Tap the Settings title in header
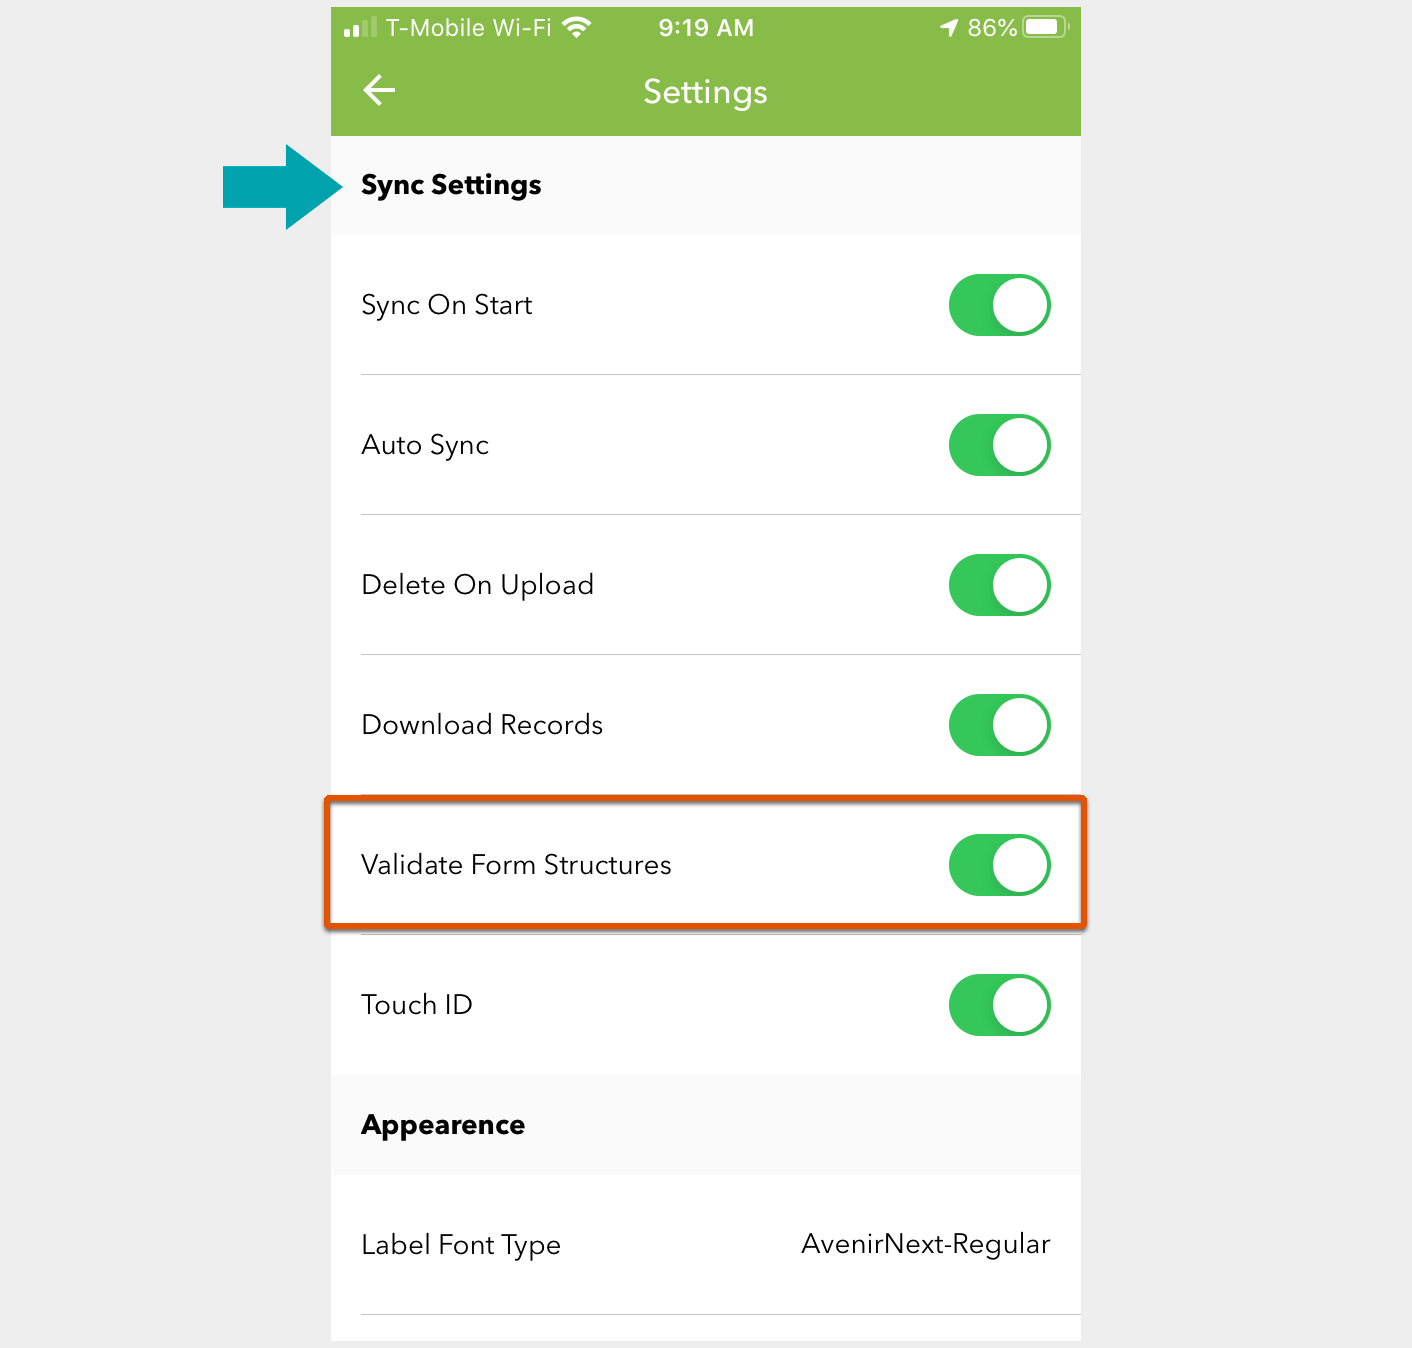This screenshot has height=1348, width=1412. point(706,92)
